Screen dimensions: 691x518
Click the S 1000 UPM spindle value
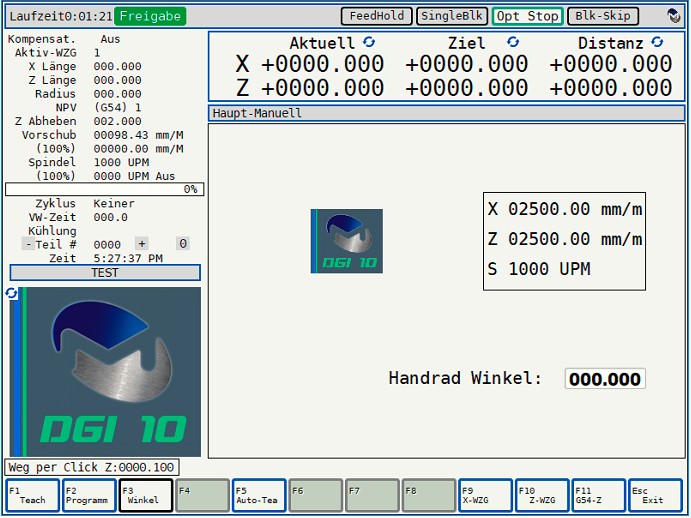539,269
